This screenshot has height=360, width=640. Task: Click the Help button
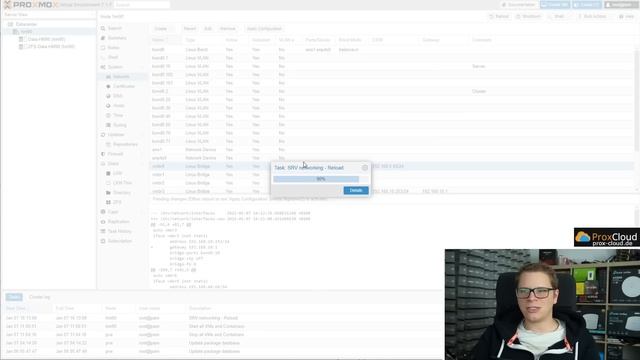point(627,16)
